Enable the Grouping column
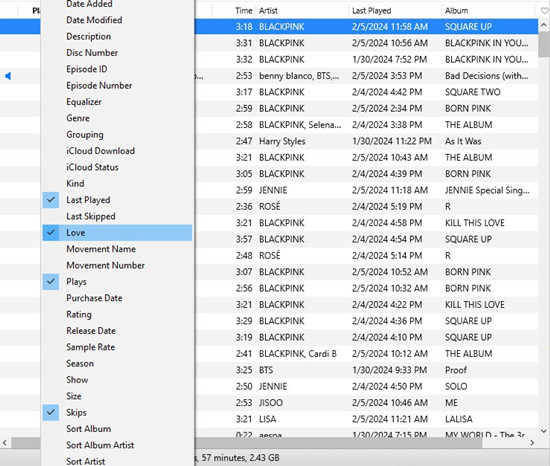 point(117,135)
